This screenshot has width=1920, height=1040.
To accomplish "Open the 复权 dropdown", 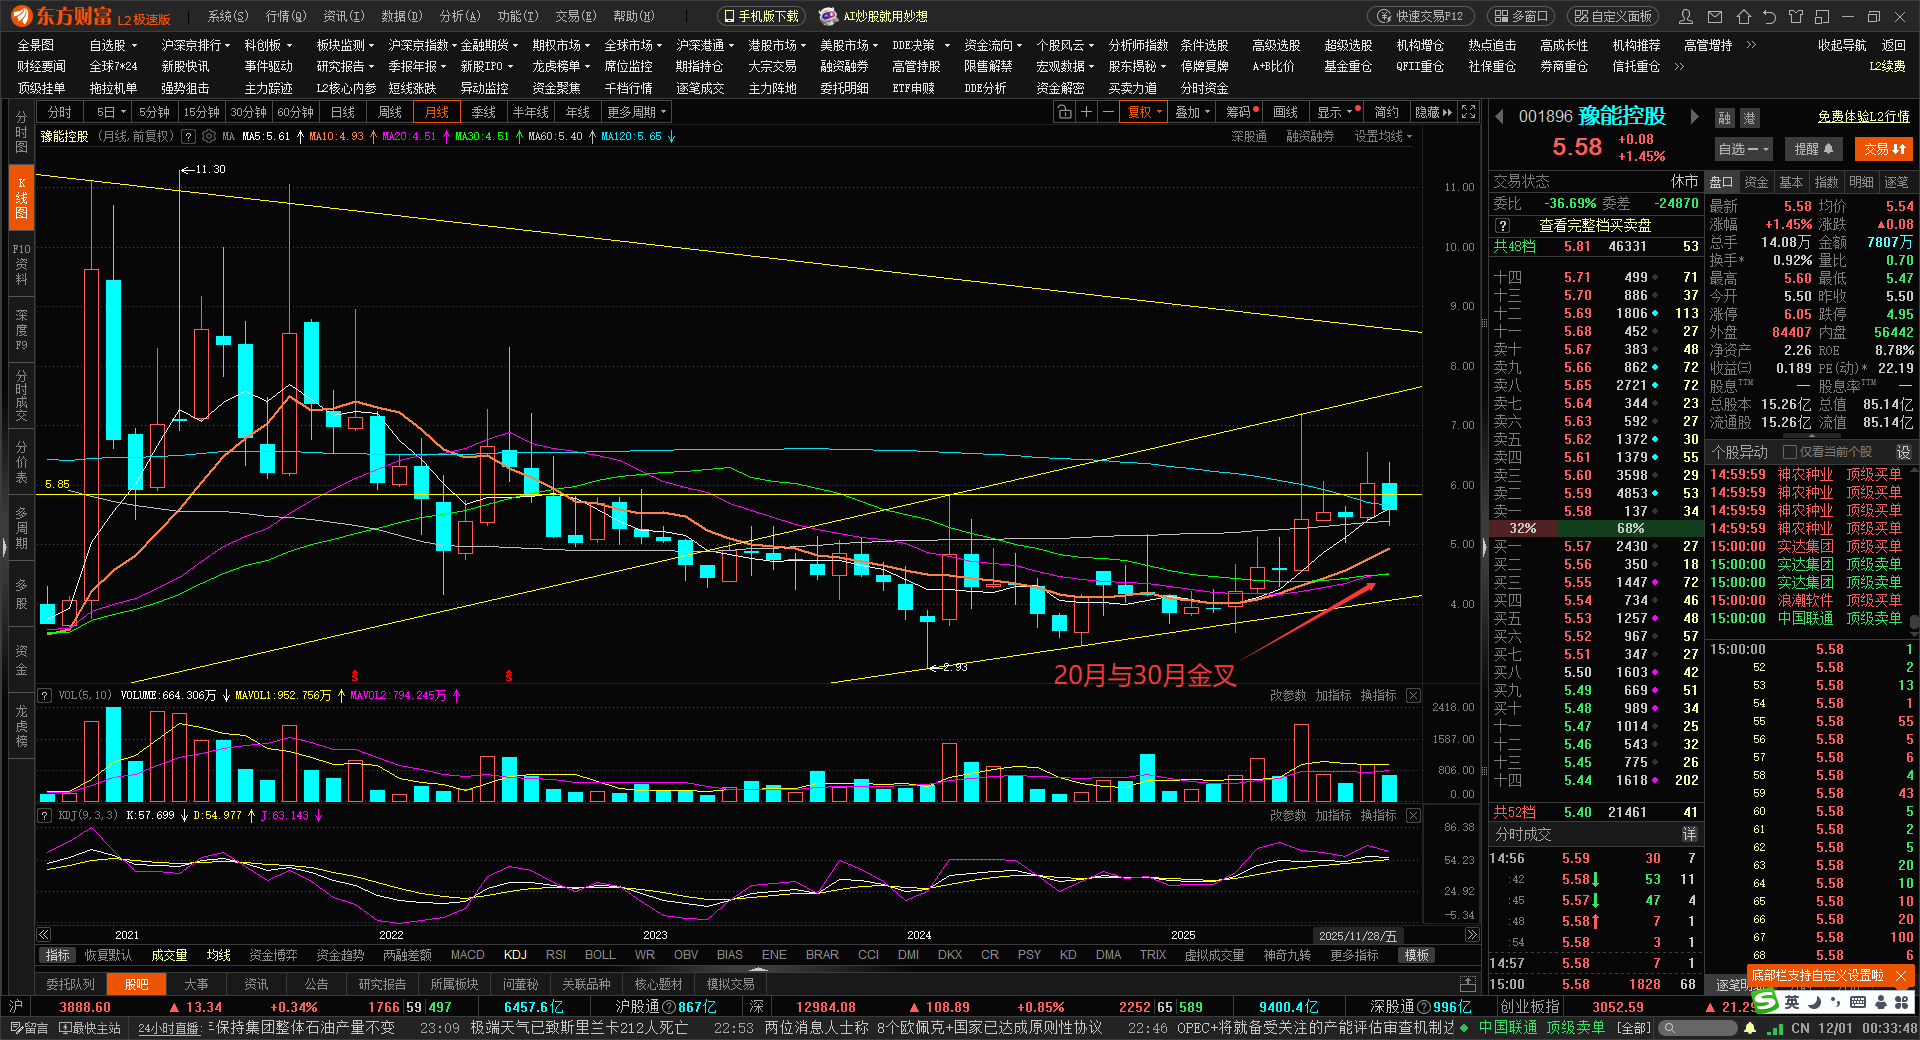I will 1144,112.
